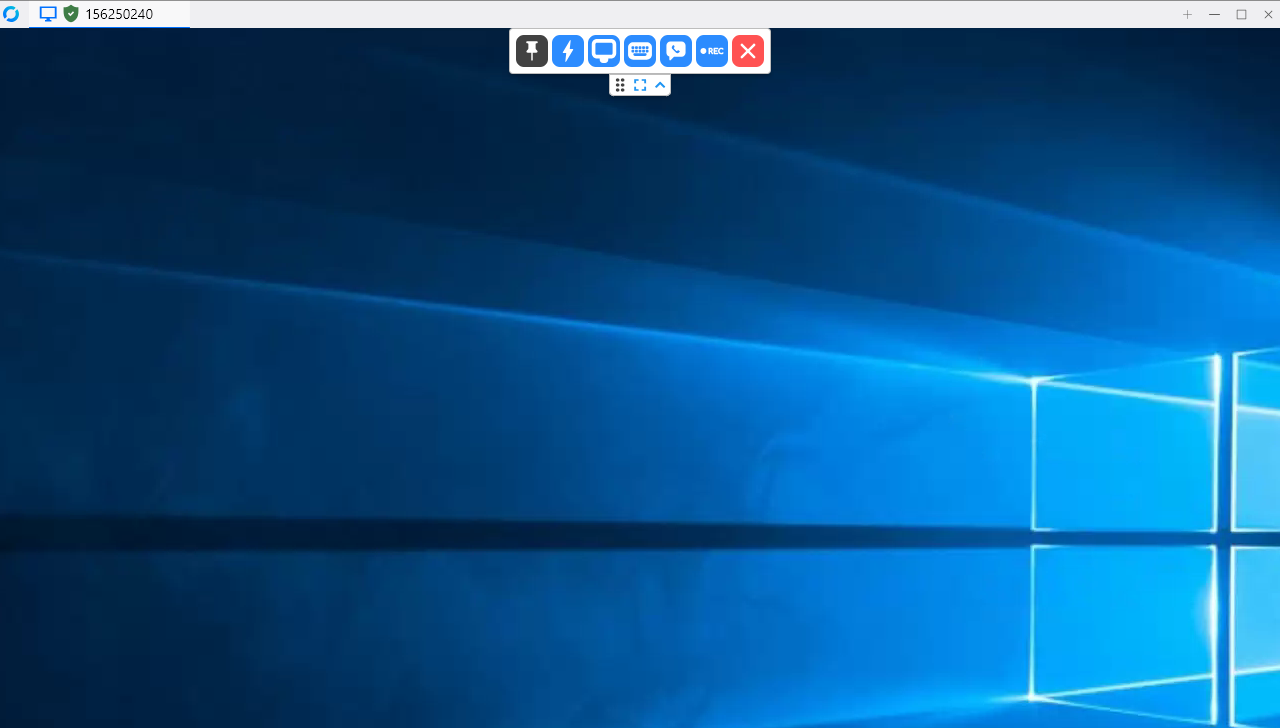Maximize the remote session window

pyautogui.click(x=1241, y=14)
